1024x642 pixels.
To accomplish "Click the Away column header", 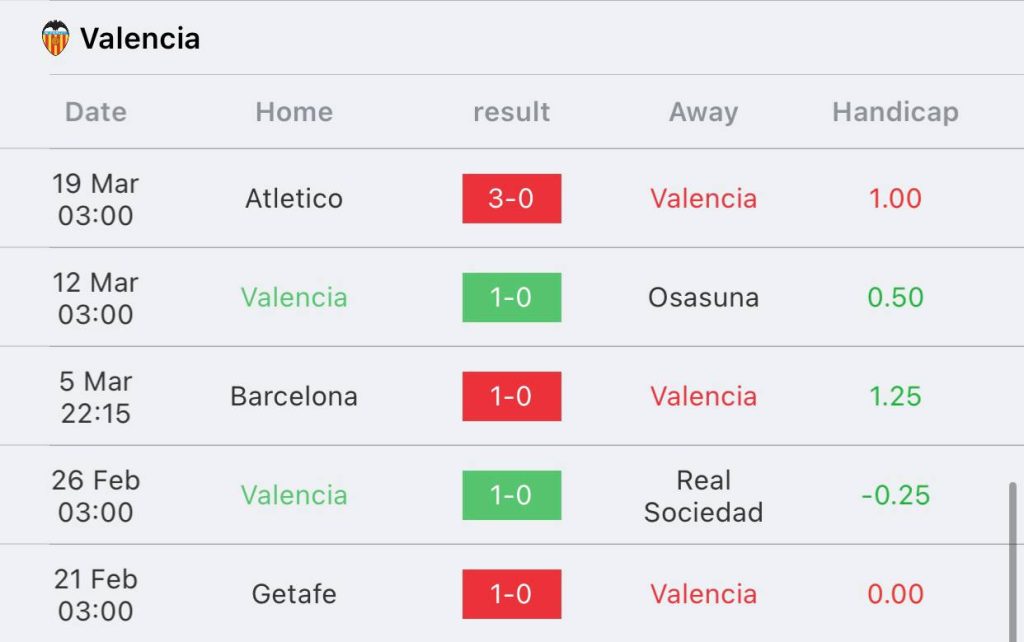I will click(x=703, y=112).
